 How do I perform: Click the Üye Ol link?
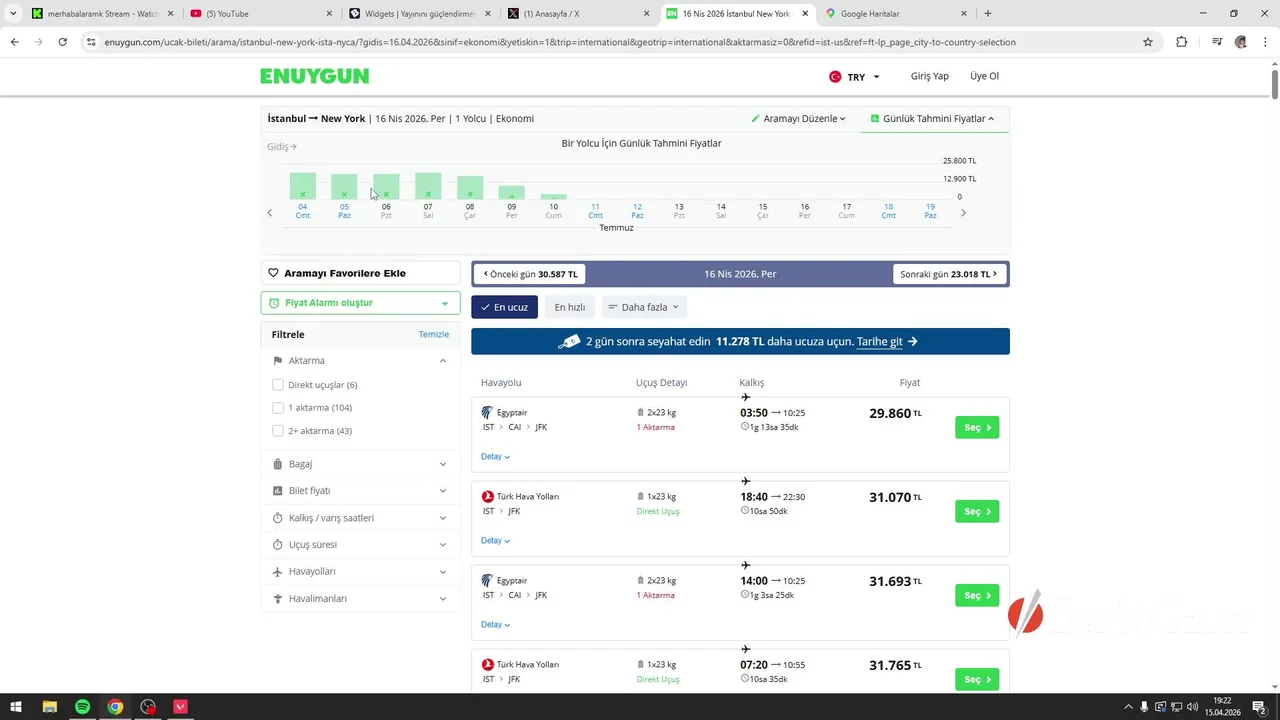984,76
